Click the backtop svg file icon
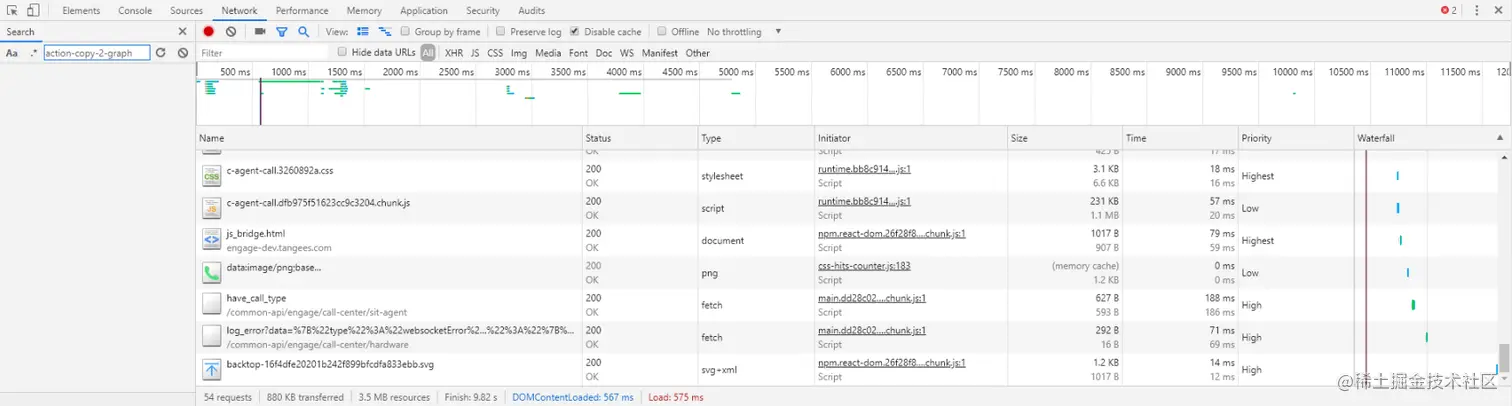1512x406 pixels. coord(212,369)
